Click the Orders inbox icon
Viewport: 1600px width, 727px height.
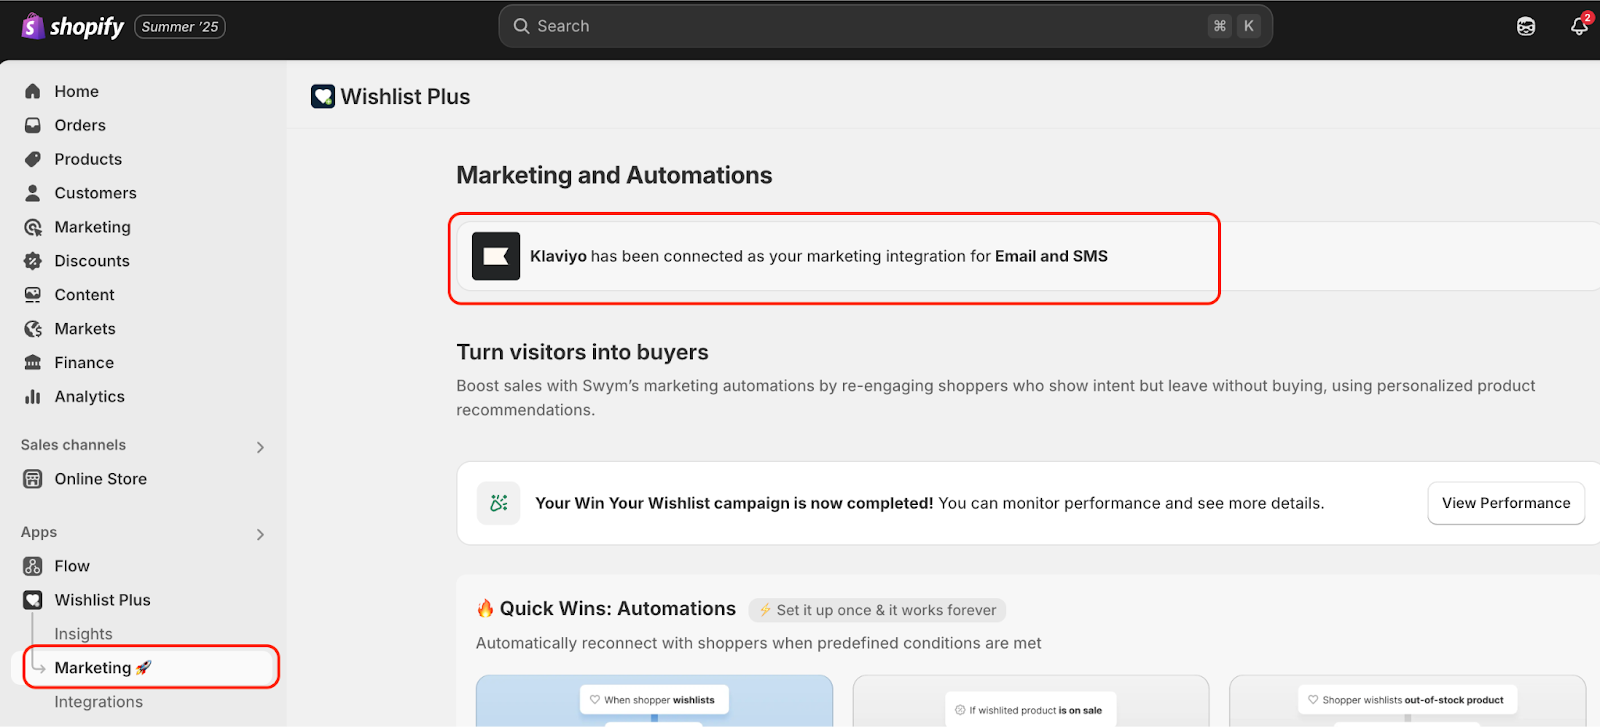pyautogui.click(x=33, y=125)
